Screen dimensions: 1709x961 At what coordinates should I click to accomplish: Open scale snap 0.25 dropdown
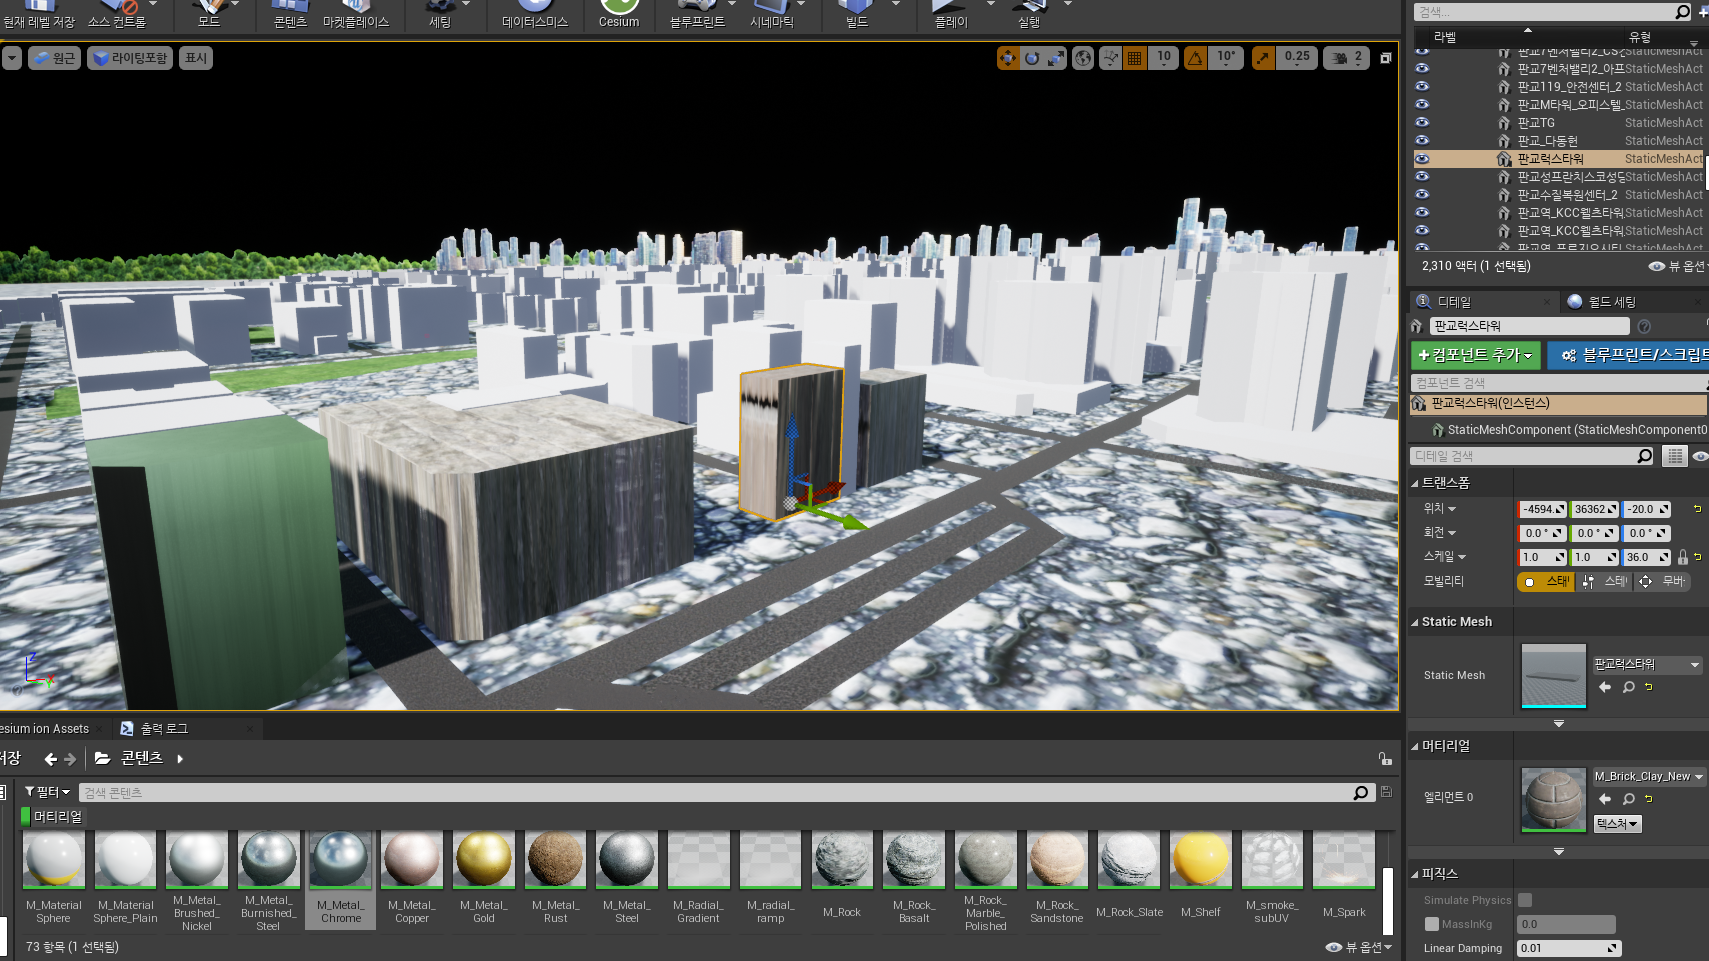[x=1297, y=58]
